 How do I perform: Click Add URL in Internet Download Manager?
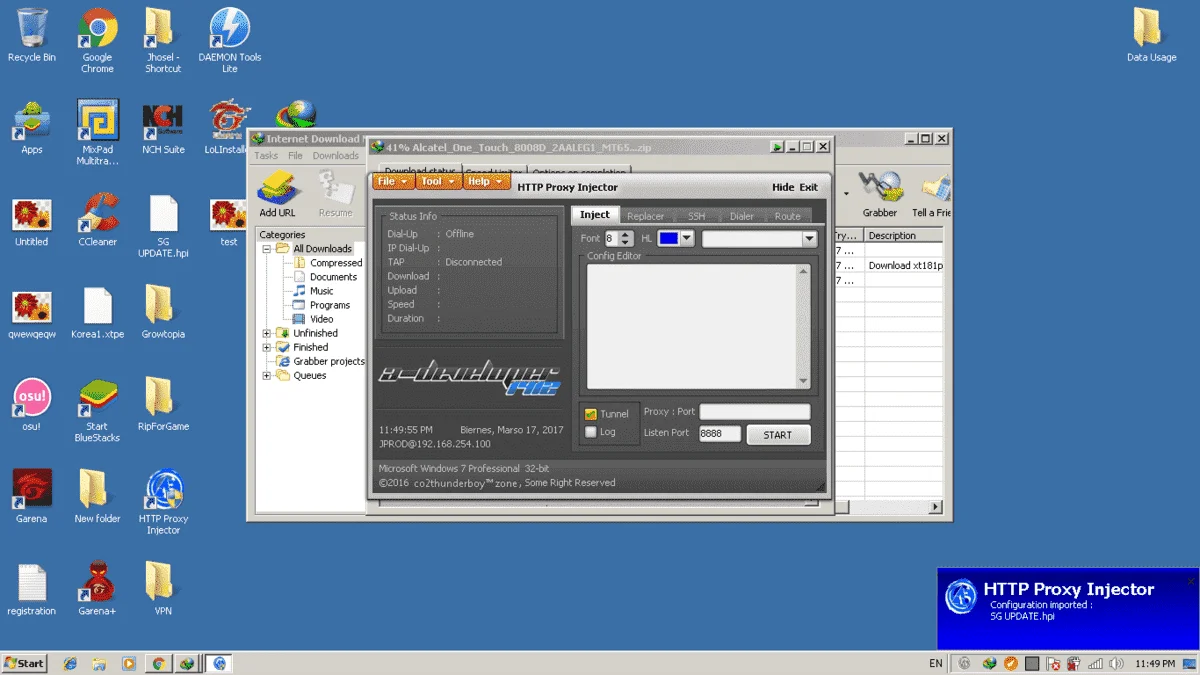277,193
